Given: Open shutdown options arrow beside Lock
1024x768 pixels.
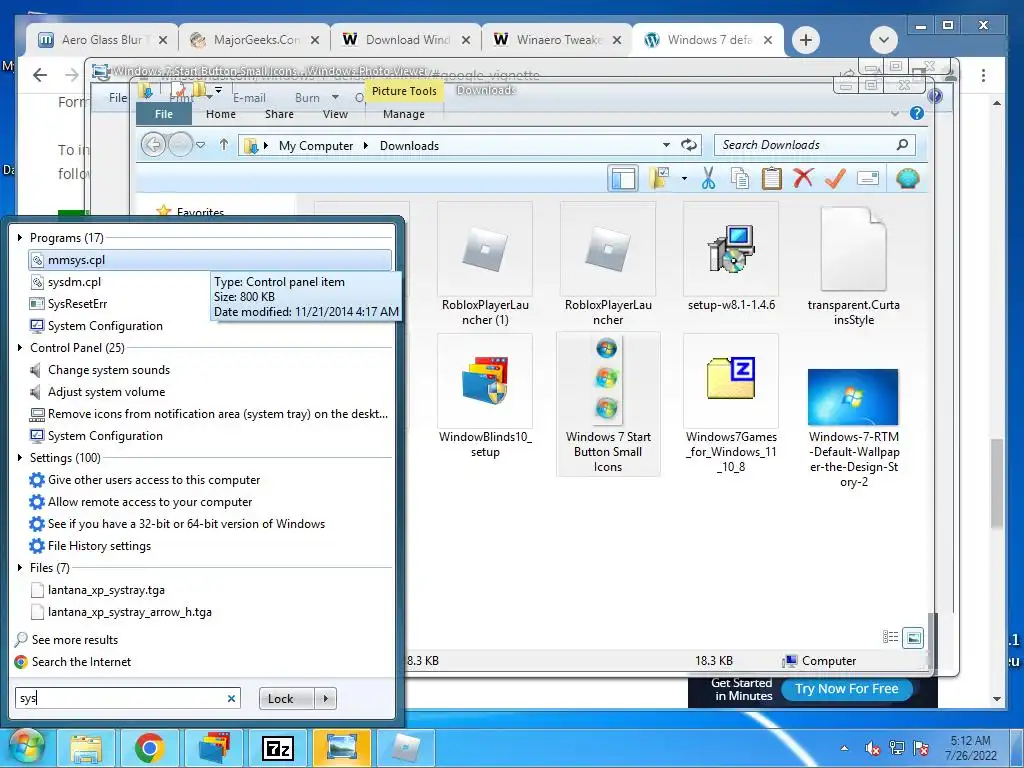Looking at the screenshot, I should tap(325, 699).
